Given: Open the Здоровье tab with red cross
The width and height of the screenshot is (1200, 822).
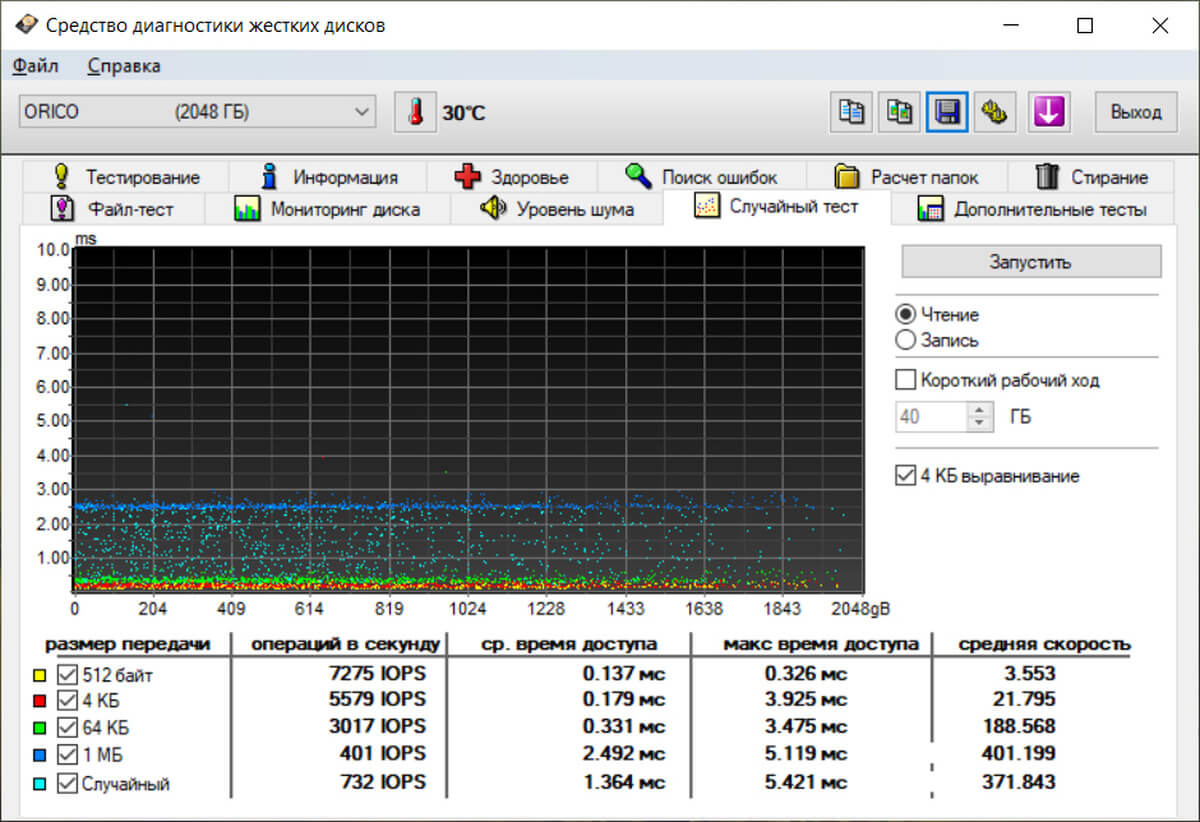Looking at the screenshot, I should pos(511,177).
